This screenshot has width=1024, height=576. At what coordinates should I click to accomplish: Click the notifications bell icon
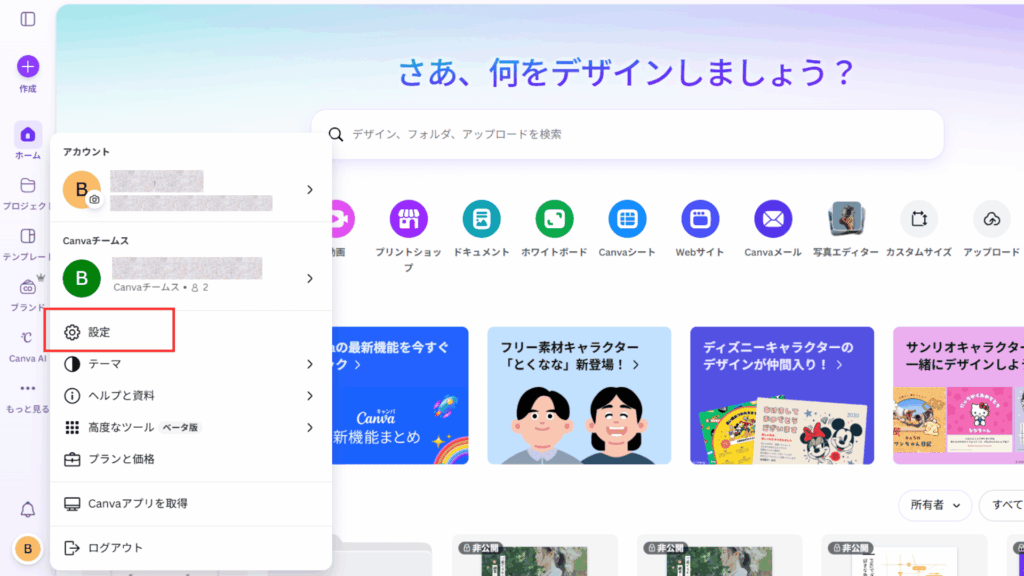28,510
